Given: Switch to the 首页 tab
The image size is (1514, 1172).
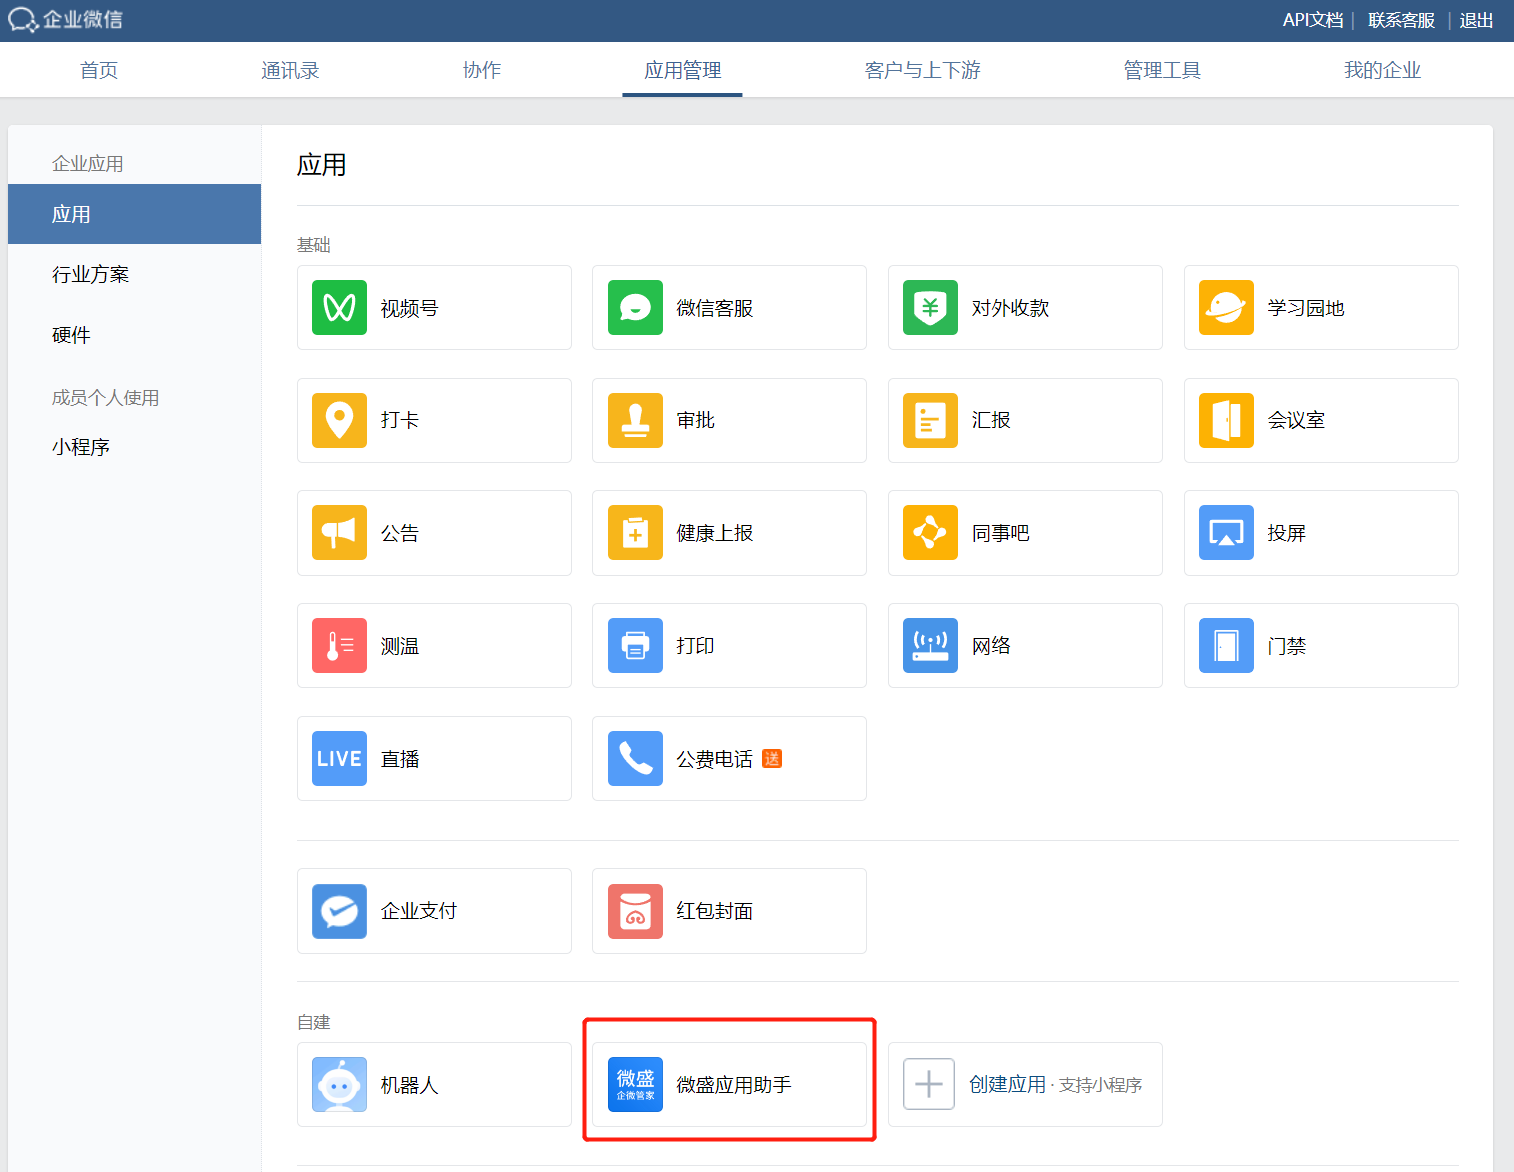Looking at the screenshot, I should point(99,70).
